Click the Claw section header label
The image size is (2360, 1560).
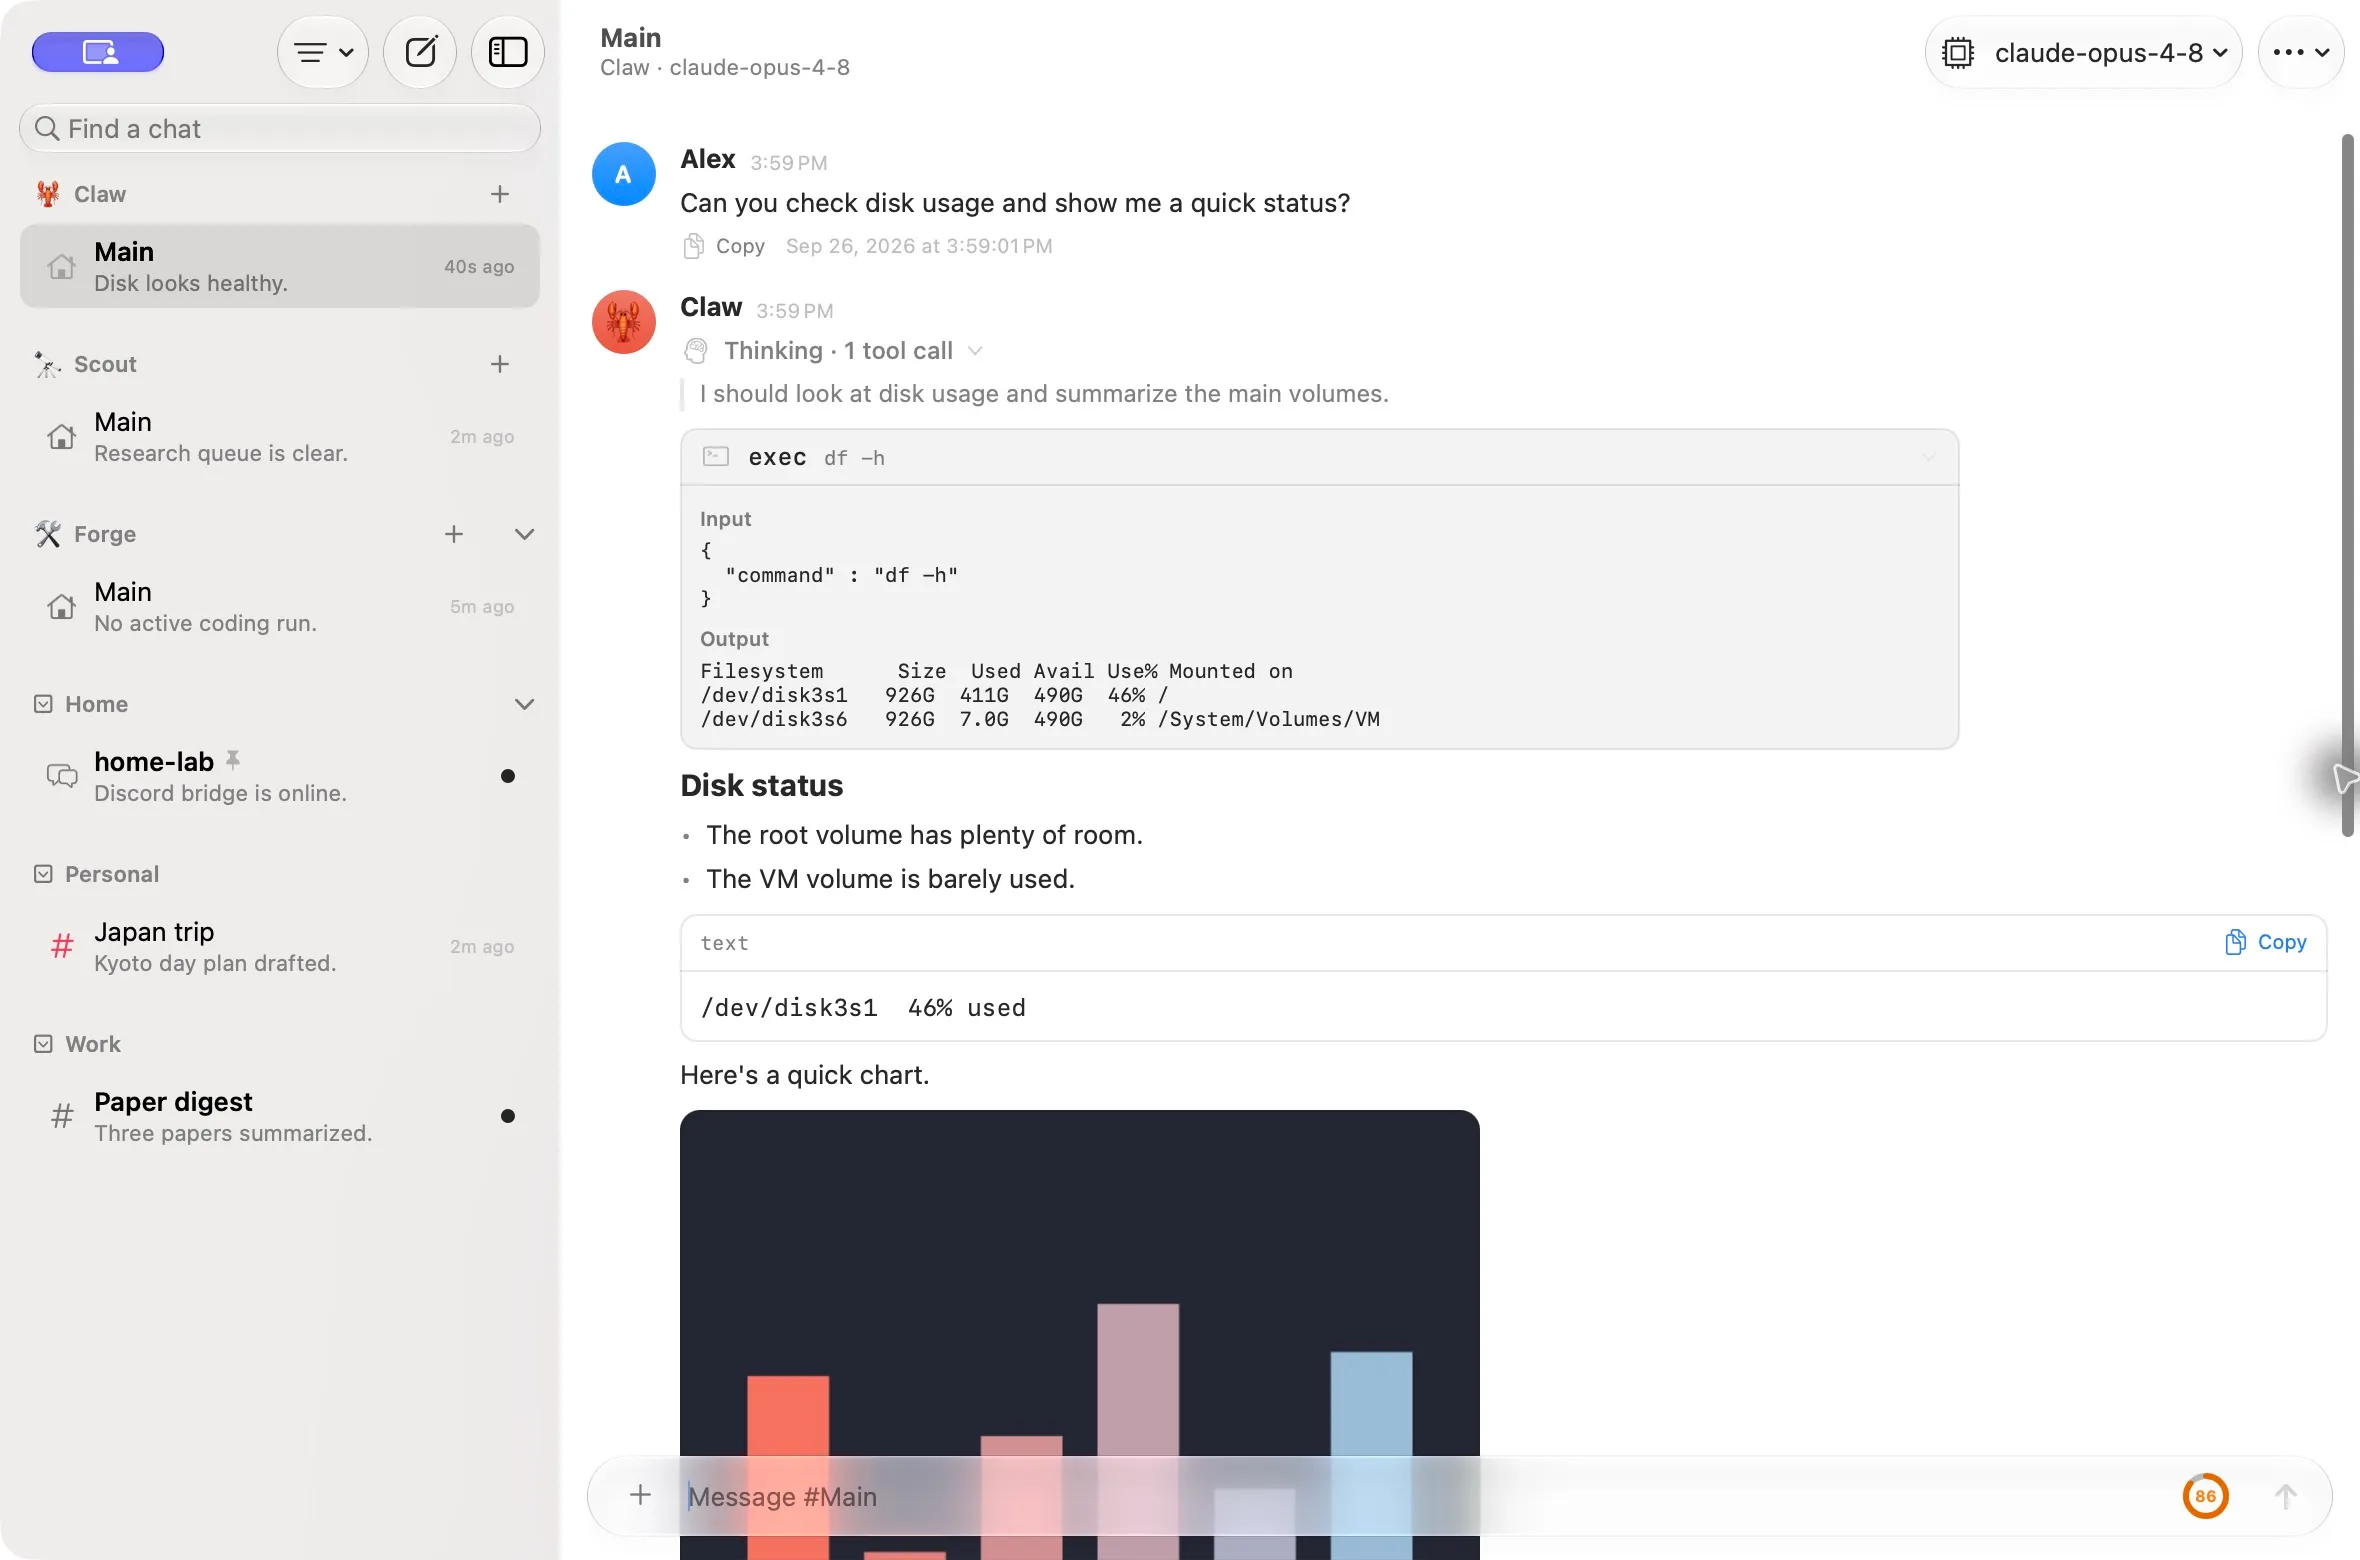(100, 194)
